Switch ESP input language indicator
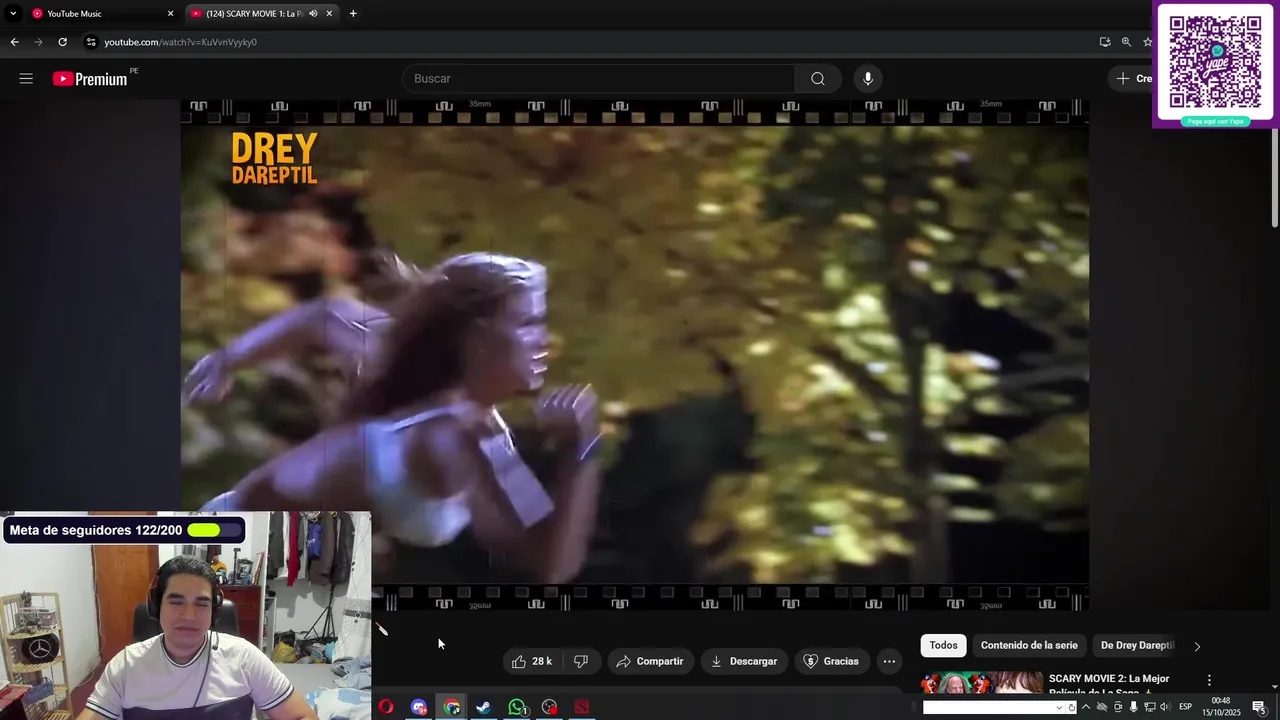The width and height of the screenshot is (1280, 720). point(1186,707)
